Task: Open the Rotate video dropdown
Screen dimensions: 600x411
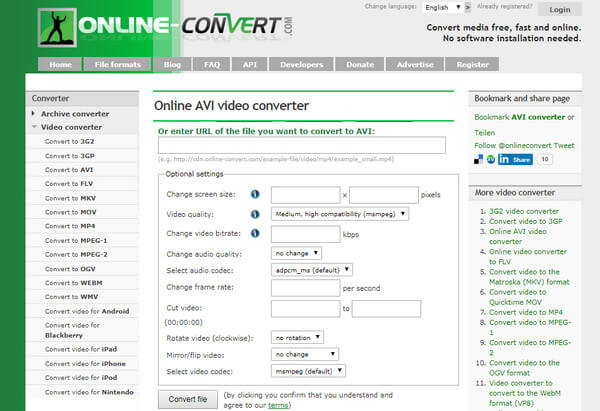Action: point(297,338)
